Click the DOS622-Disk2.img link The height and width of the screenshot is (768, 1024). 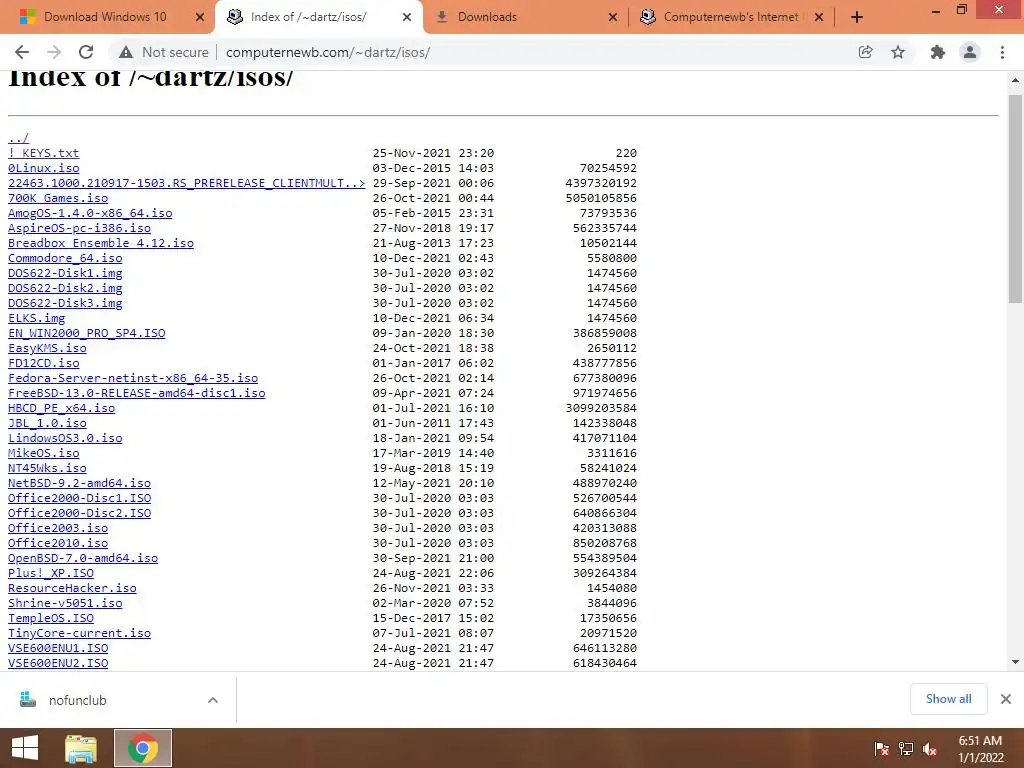click(65, 288)
